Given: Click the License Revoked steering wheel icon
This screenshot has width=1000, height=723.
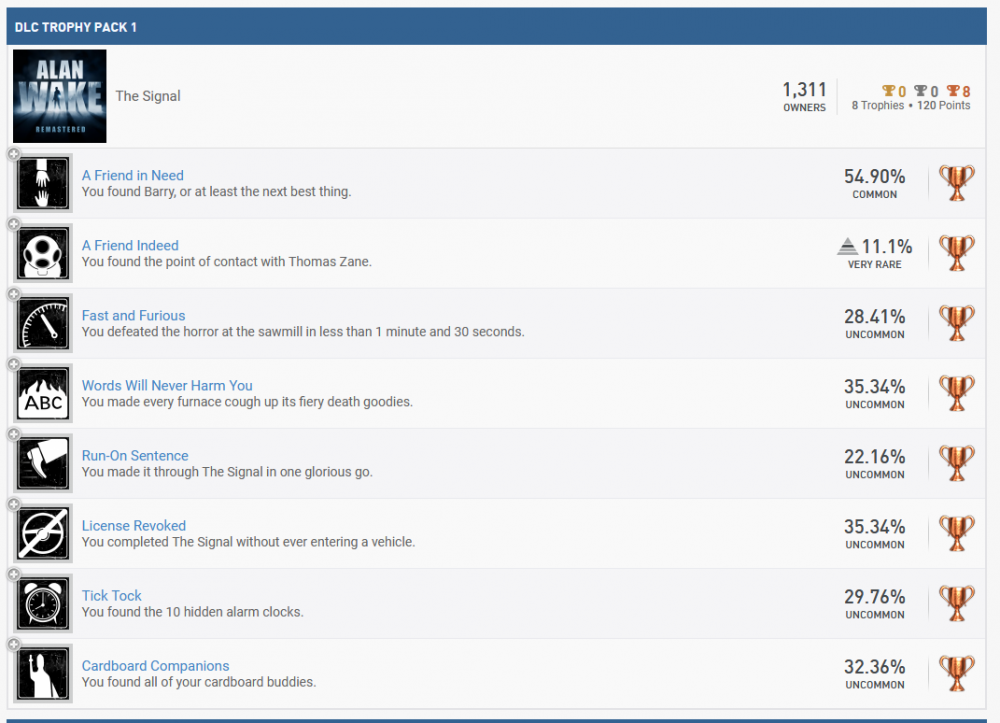Looking at the screenshot, I should (44, 533).
